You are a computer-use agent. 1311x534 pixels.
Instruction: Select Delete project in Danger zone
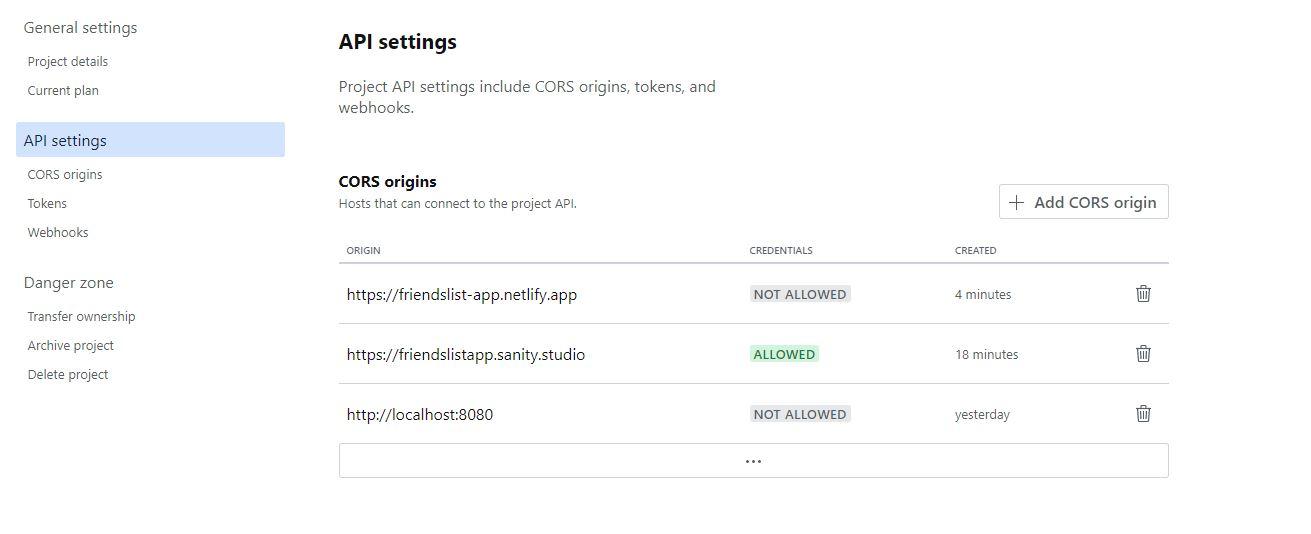(68, 375)
